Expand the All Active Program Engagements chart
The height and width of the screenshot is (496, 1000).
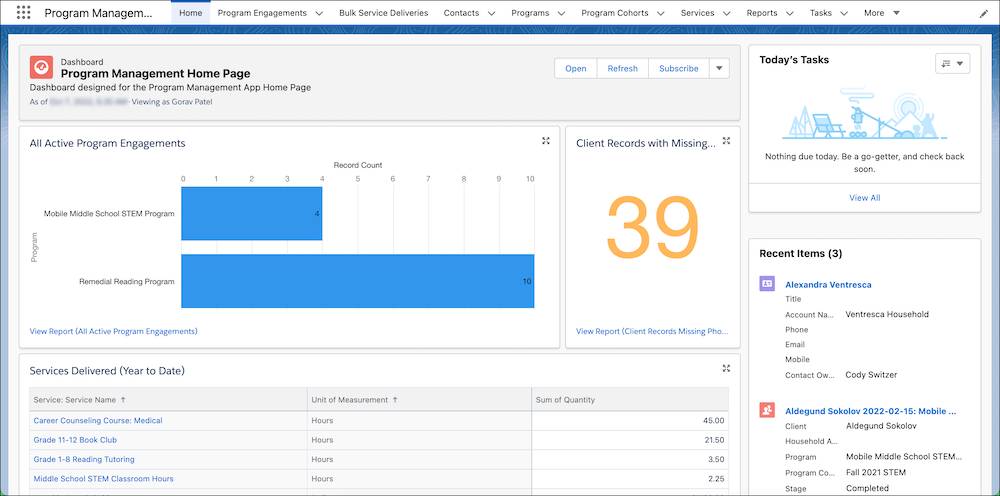[546, 141]
